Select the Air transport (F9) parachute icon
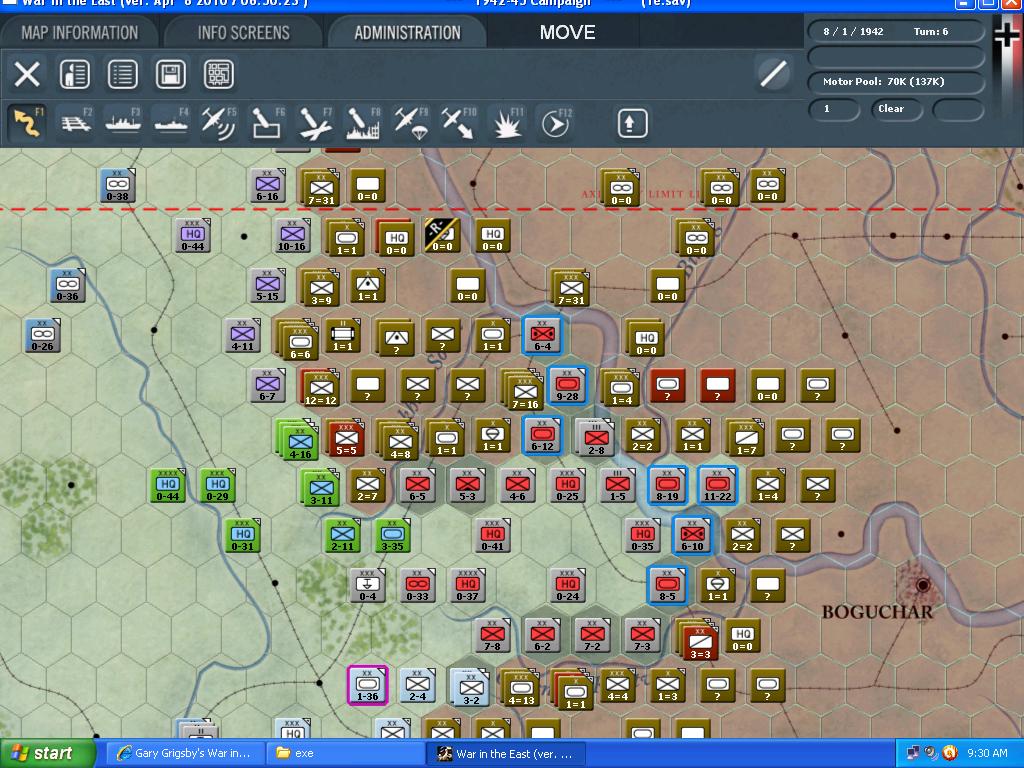The height and width of the screenshot is (768, 1024). click(411, 122)
